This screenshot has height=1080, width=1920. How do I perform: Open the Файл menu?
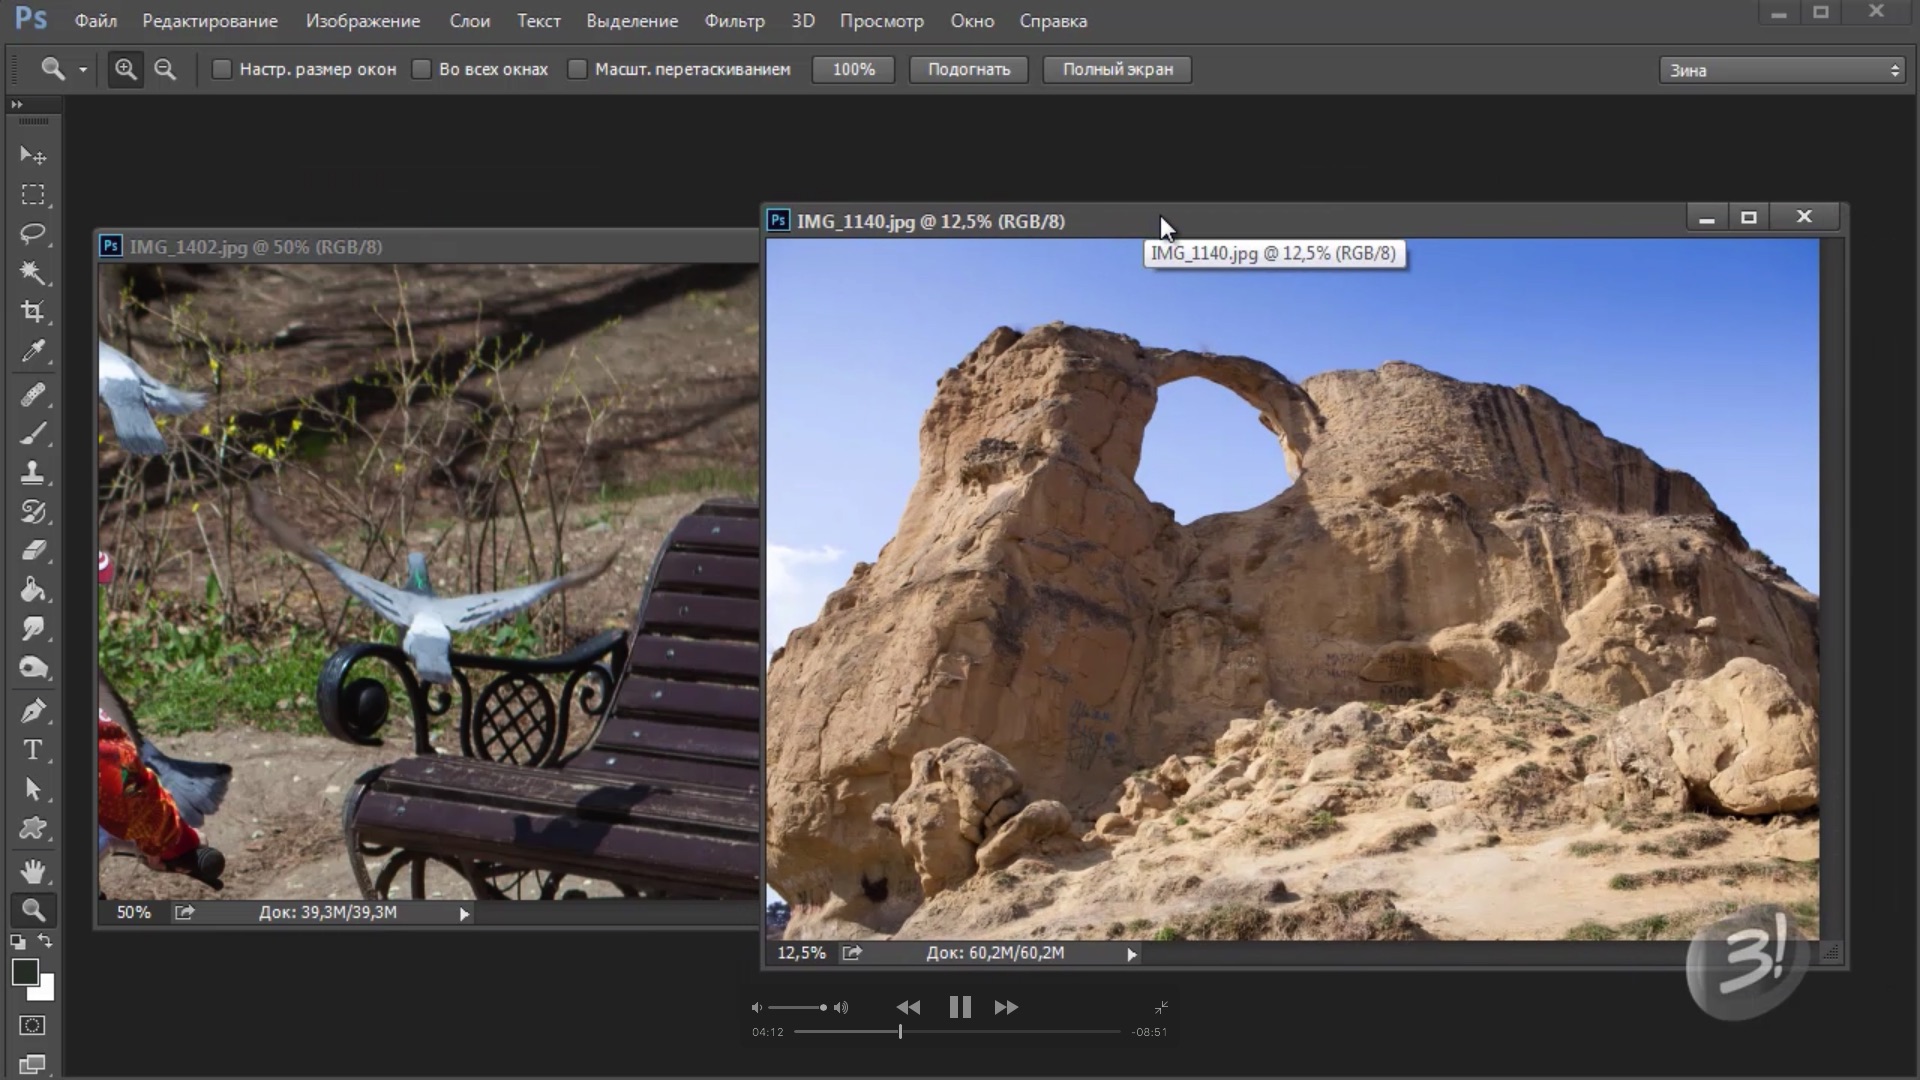click(94, 20)
